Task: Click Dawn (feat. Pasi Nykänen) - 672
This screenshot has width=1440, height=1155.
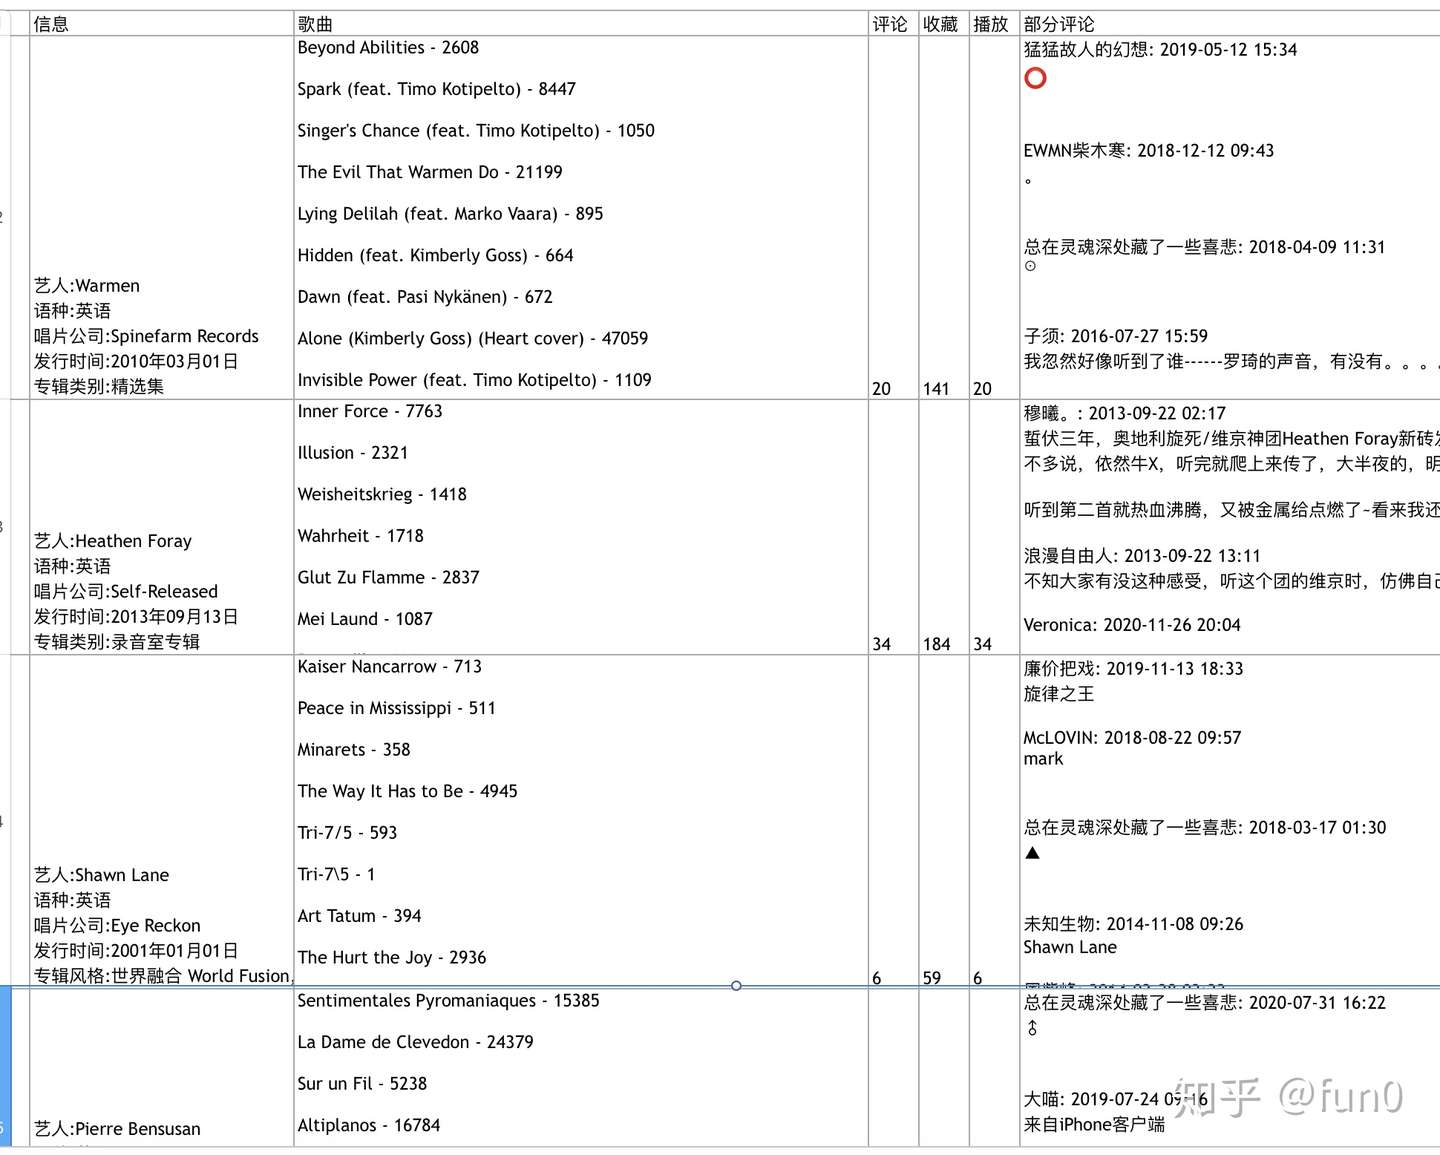Action: point(425,297)
